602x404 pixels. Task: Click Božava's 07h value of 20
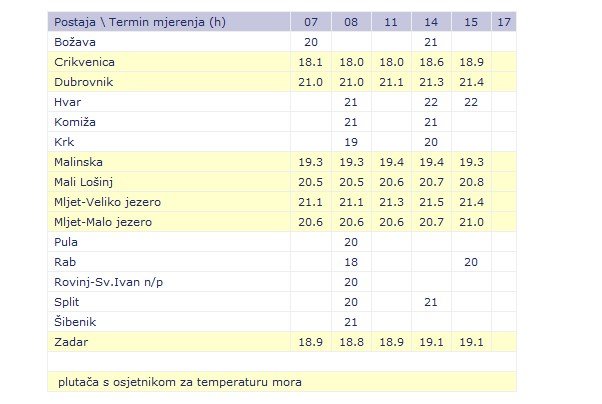(310, 42)
